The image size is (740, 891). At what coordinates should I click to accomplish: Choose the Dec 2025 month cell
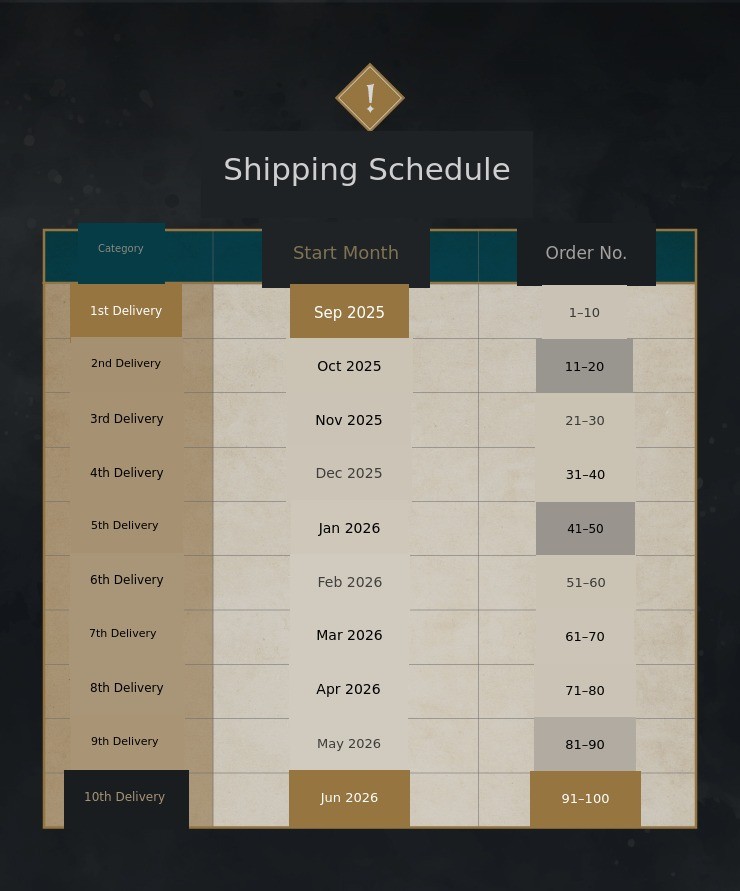coord(349,474)
